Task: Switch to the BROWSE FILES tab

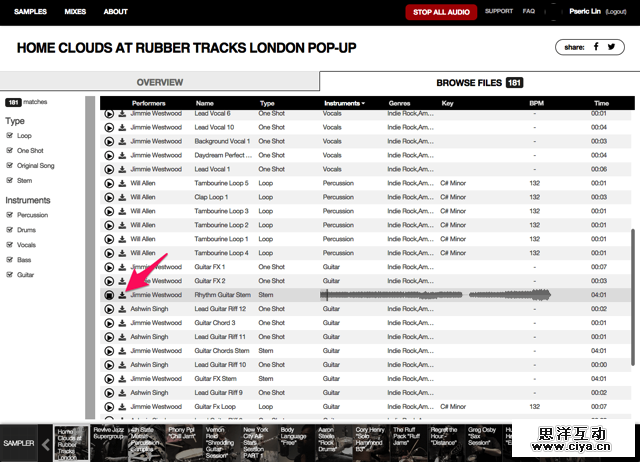Action: [x=480, y=82]
